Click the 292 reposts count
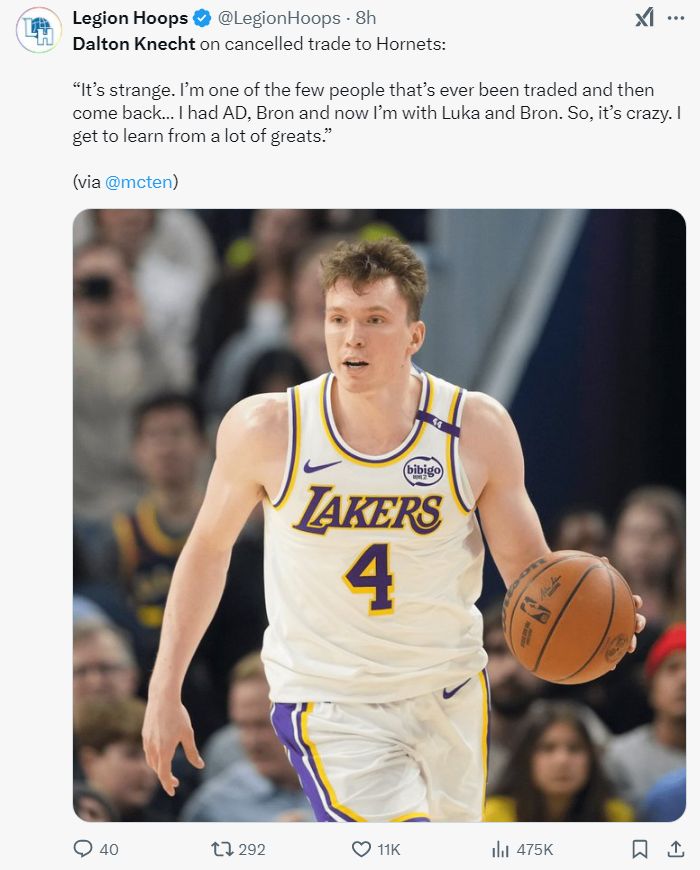The image size is (700, 870). pos(252,849)
